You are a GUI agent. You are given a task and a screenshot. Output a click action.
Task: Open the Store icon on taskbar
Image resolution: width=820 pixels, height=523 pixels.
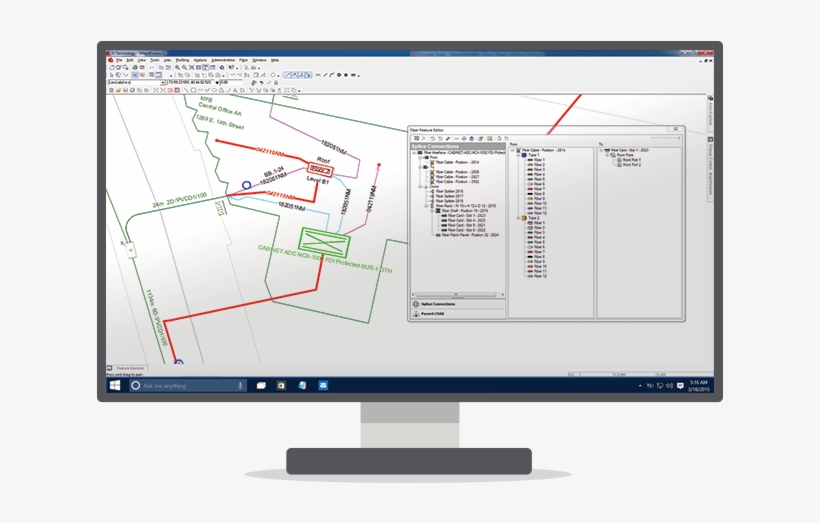point(283,385)
